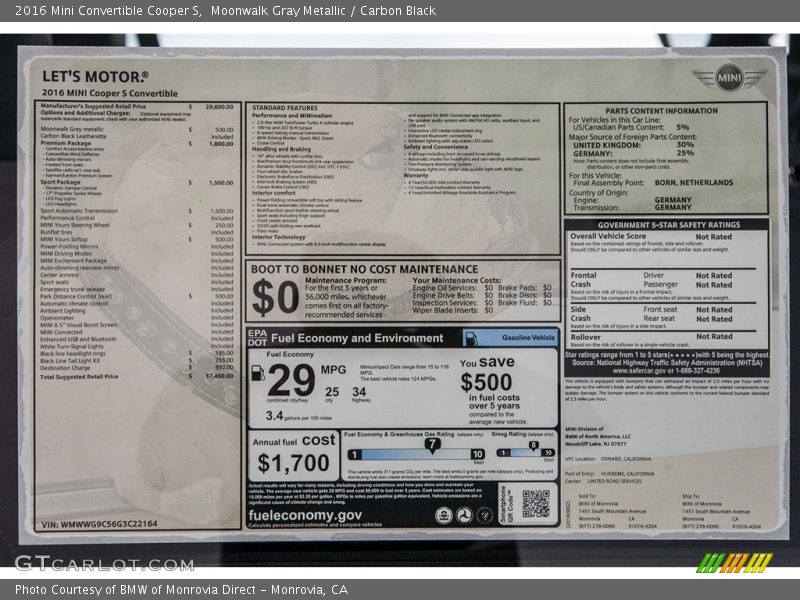Click the large 29 combined MPG figure
The height and width of the screenshot is (600, 800).
pos(291,381)
